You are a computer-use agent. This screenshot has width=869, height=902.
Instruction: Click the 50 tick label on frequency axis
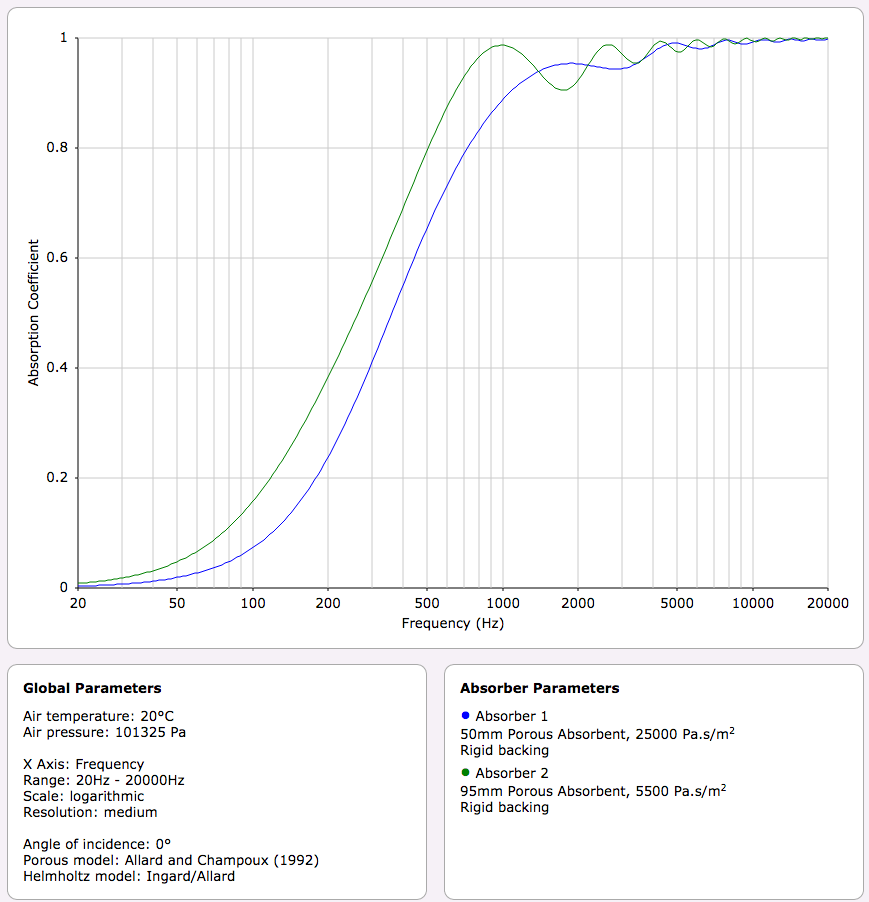click(177, 603)
